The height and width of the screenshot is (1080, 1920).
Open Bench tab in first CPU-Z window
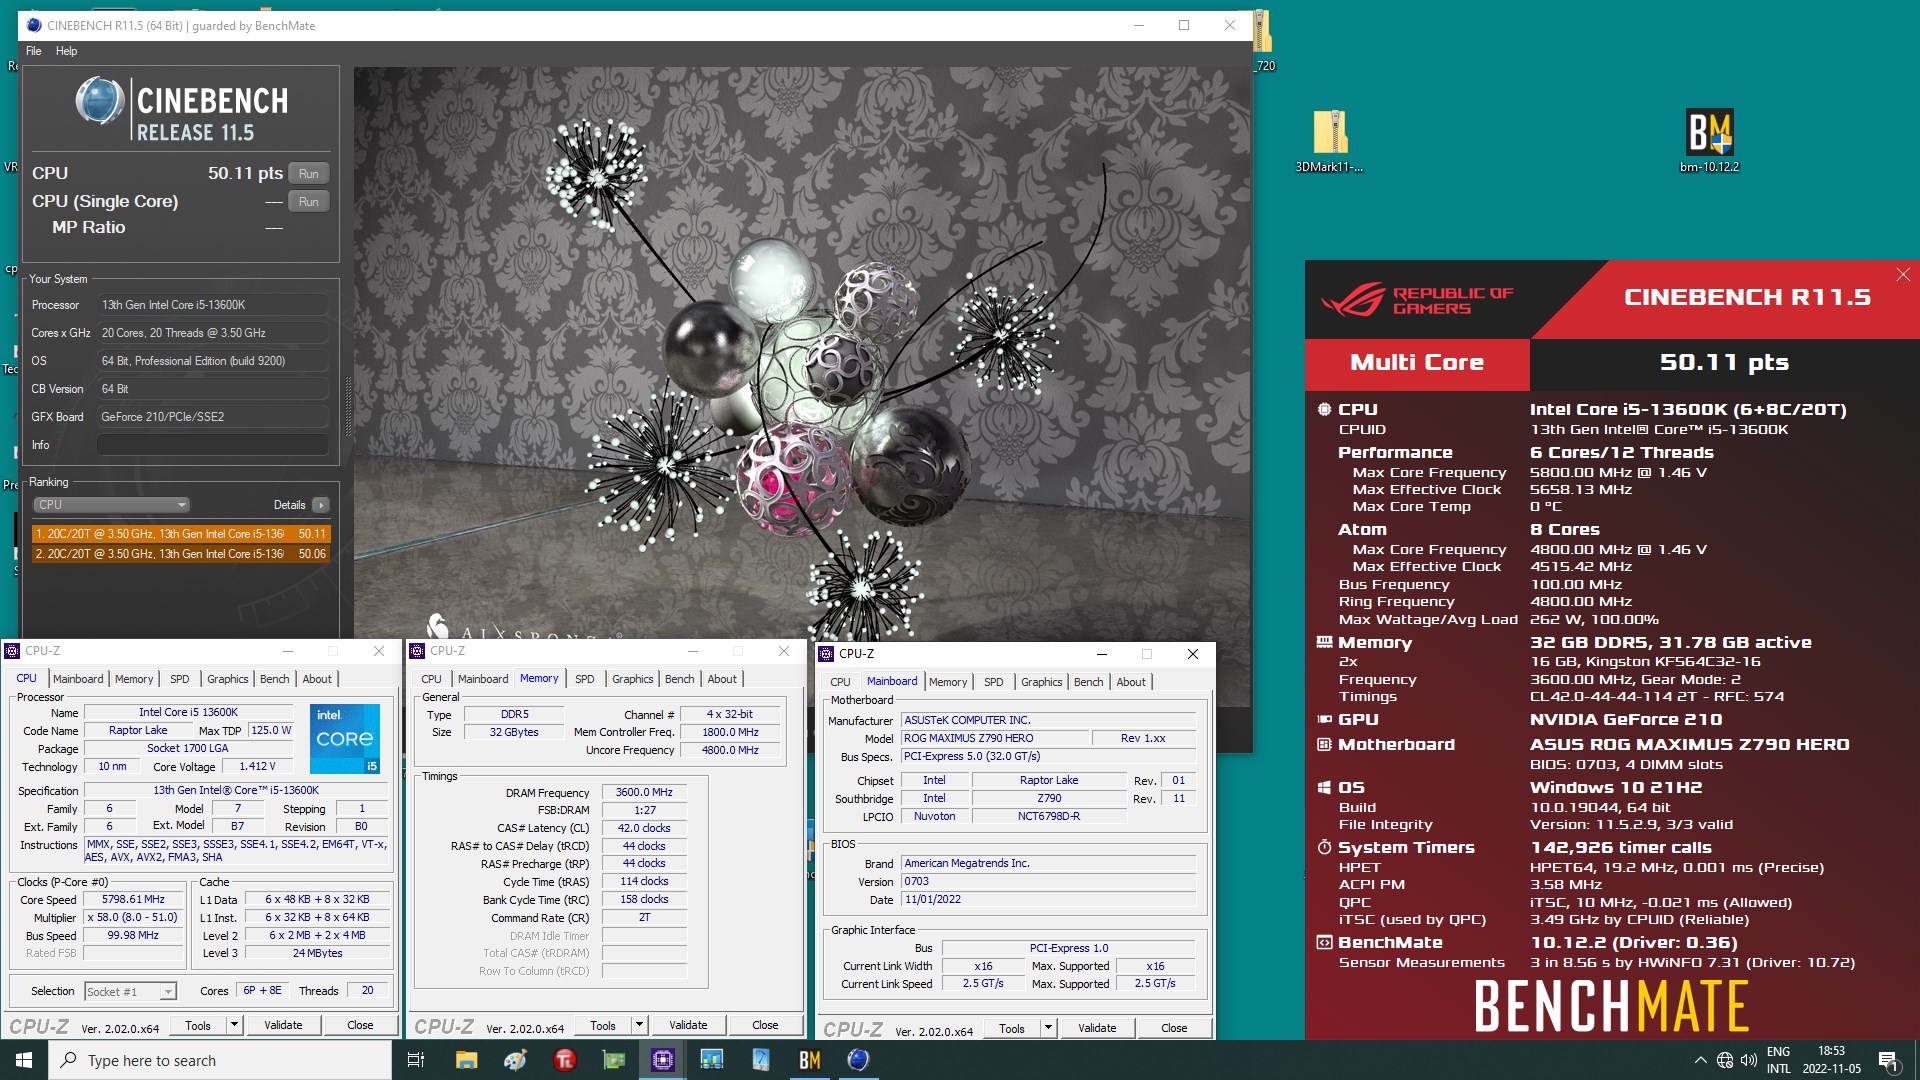point(275,679)
